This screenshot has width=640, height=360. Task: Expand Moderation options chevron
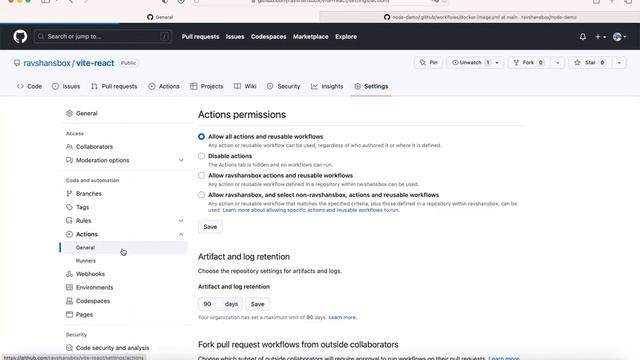pyautogui.click(x=181, y=160)
